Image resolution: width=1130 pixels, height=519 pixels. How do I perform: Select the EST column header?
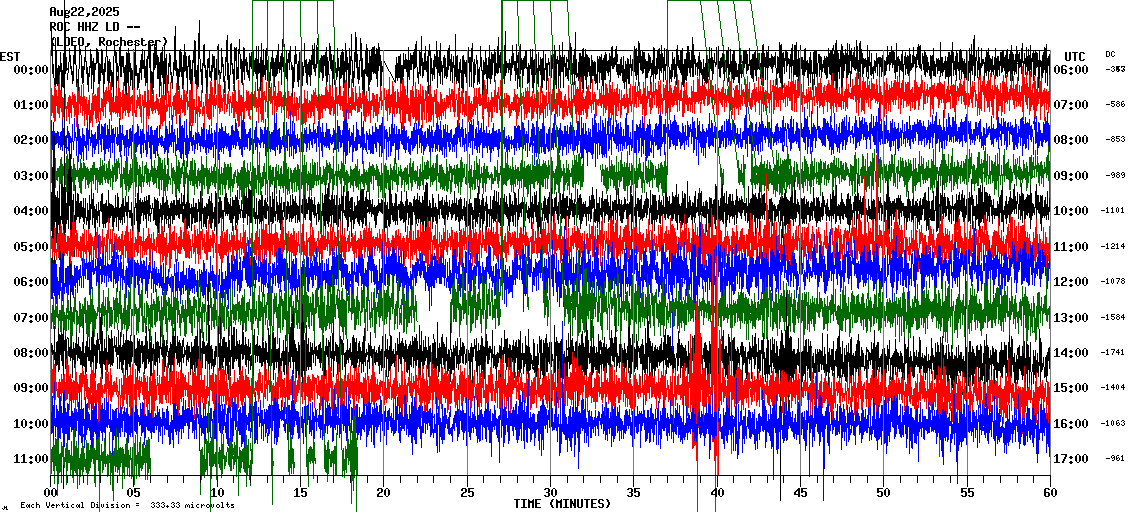pos(10,56)
